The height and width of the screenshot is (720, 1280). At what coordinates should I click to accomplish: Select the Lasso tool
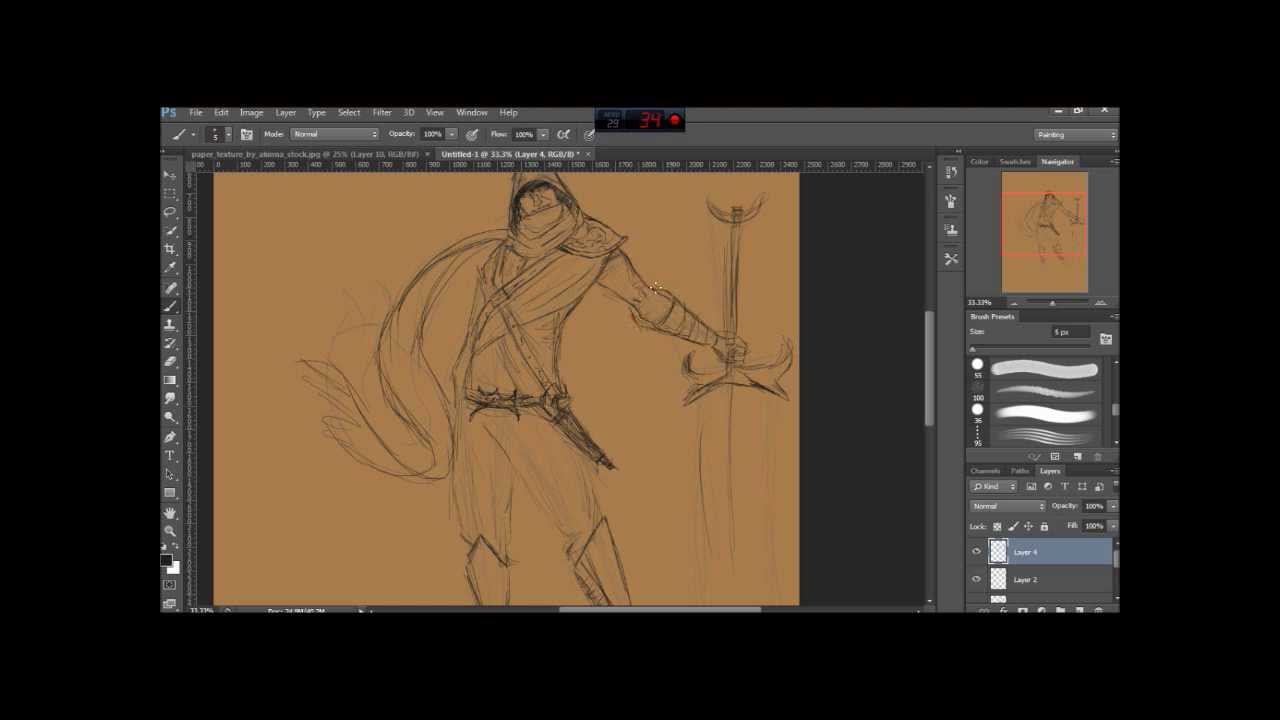coord(170,211)
